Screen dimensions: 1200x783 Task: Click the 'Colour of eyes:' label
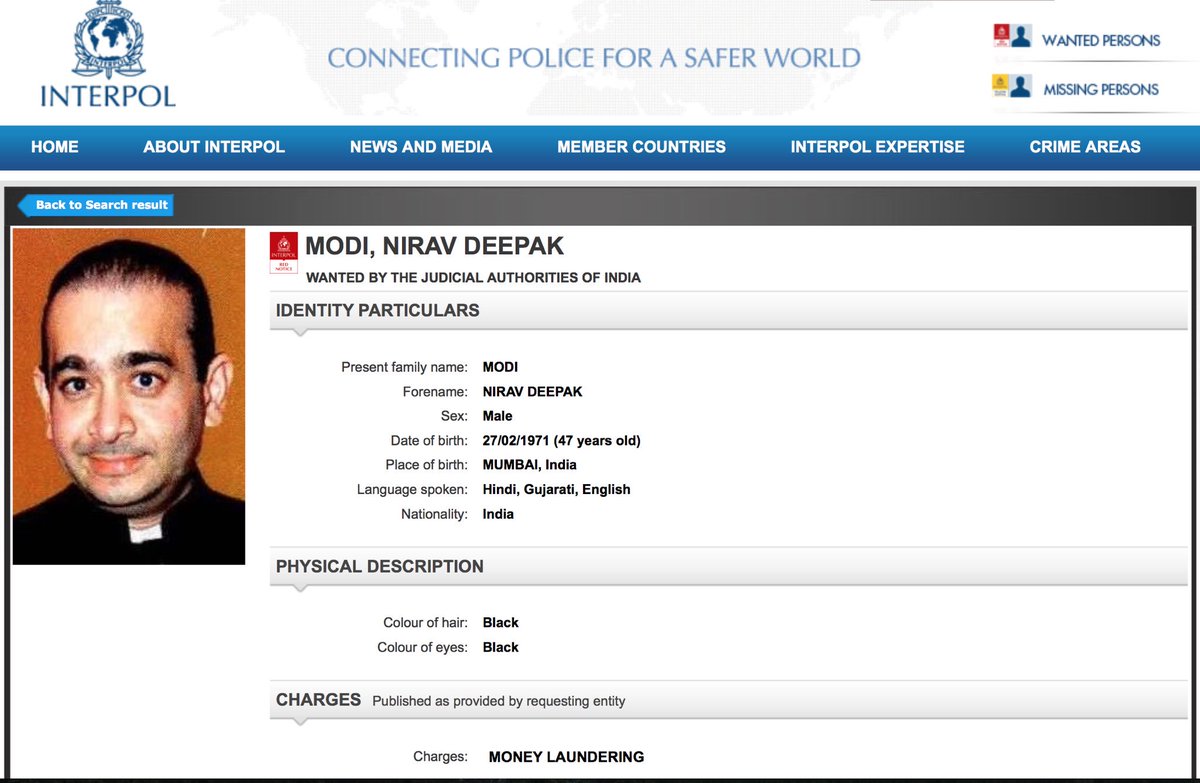click(422, 648)
